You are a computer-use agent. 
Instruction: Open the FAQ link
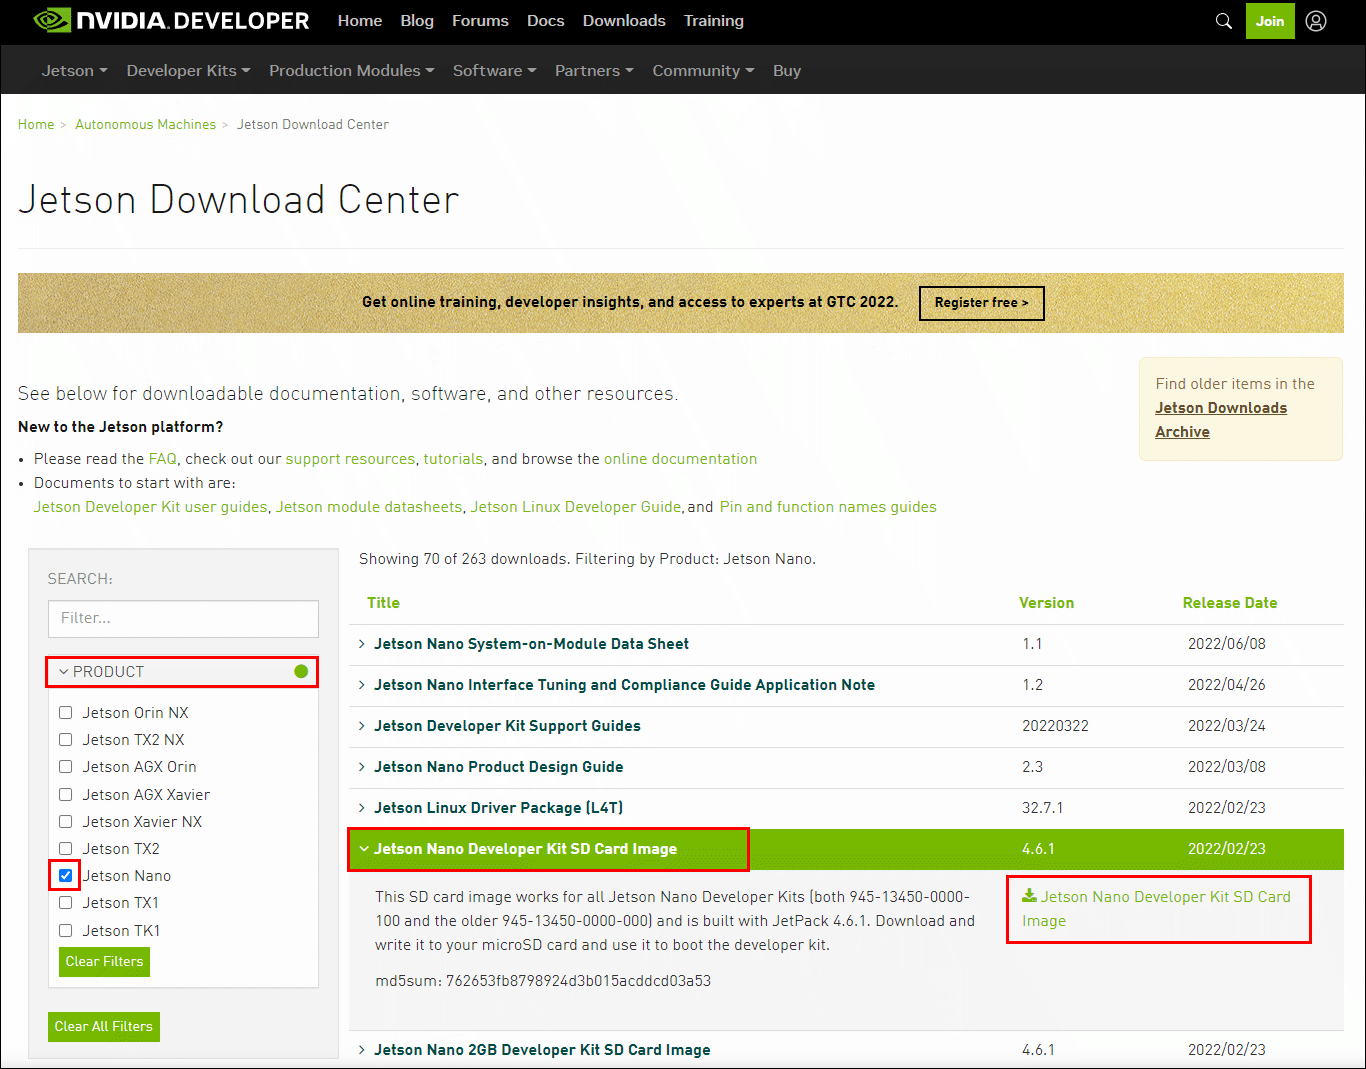(162, 459)
